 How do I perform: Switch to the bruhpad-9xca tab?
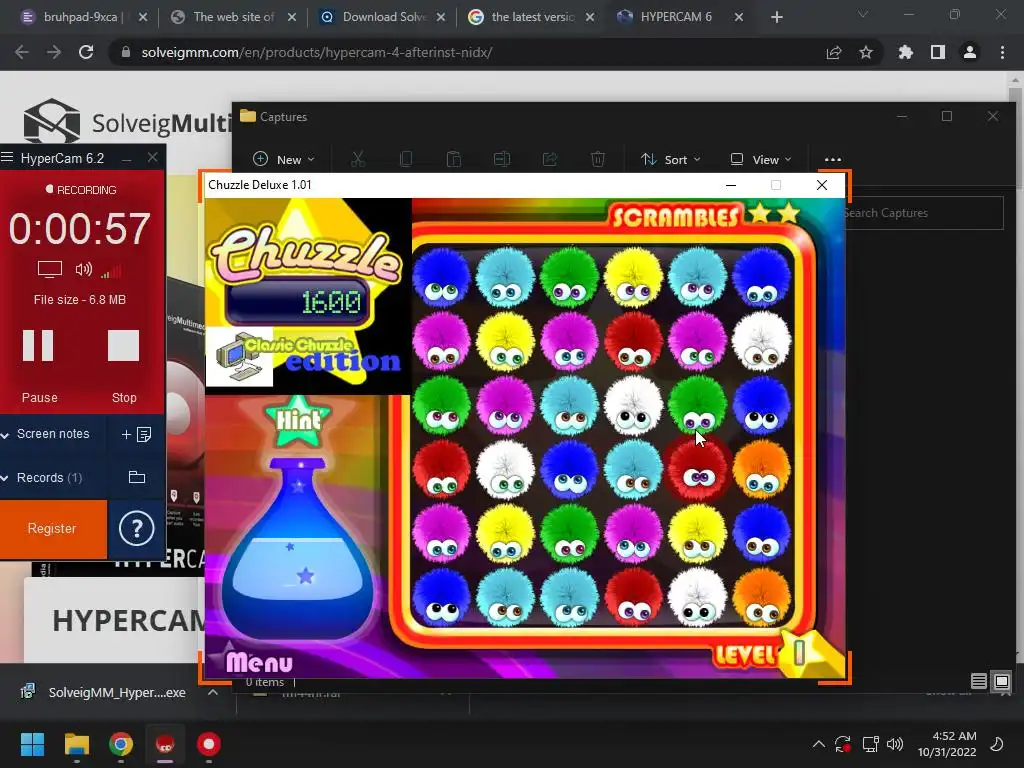click(82, 17)
